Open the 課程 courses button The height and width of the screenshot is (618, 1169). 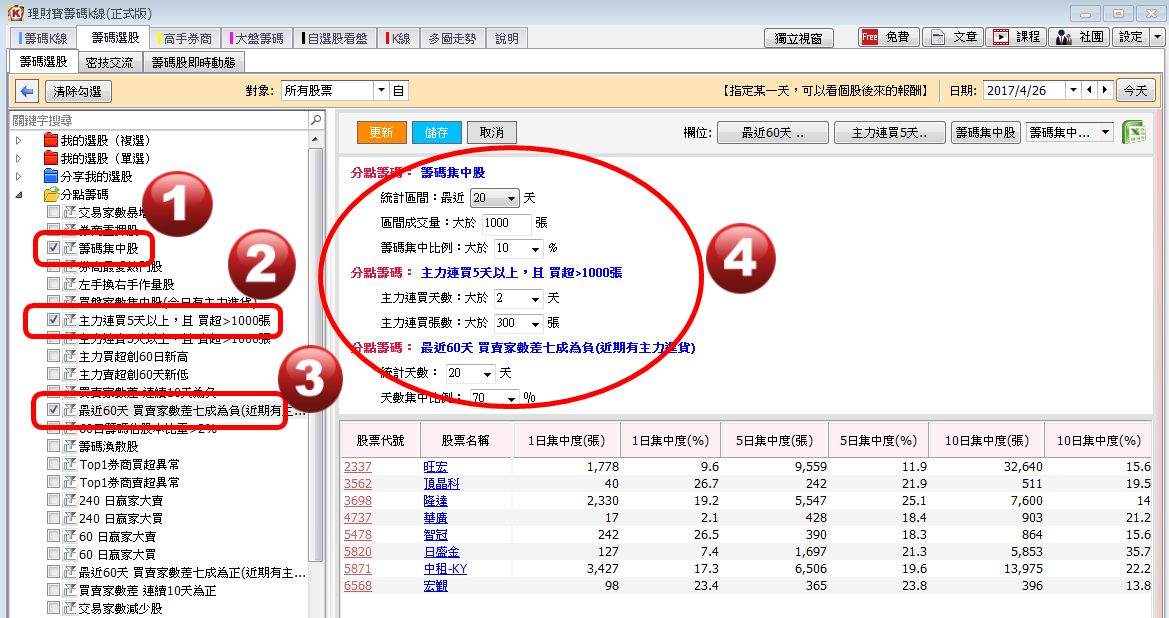(1015, 37)
